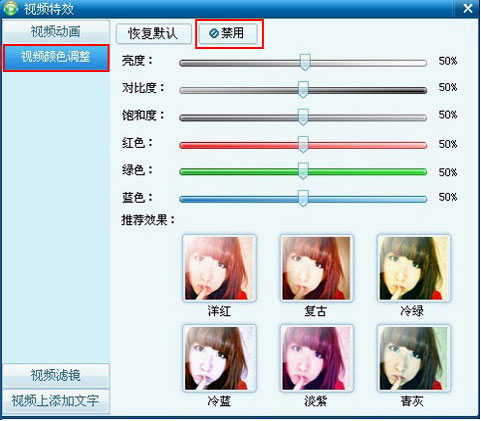Choose the 冷绿 effect thumbnail
The image size is (481, 421).
[413, 268]
